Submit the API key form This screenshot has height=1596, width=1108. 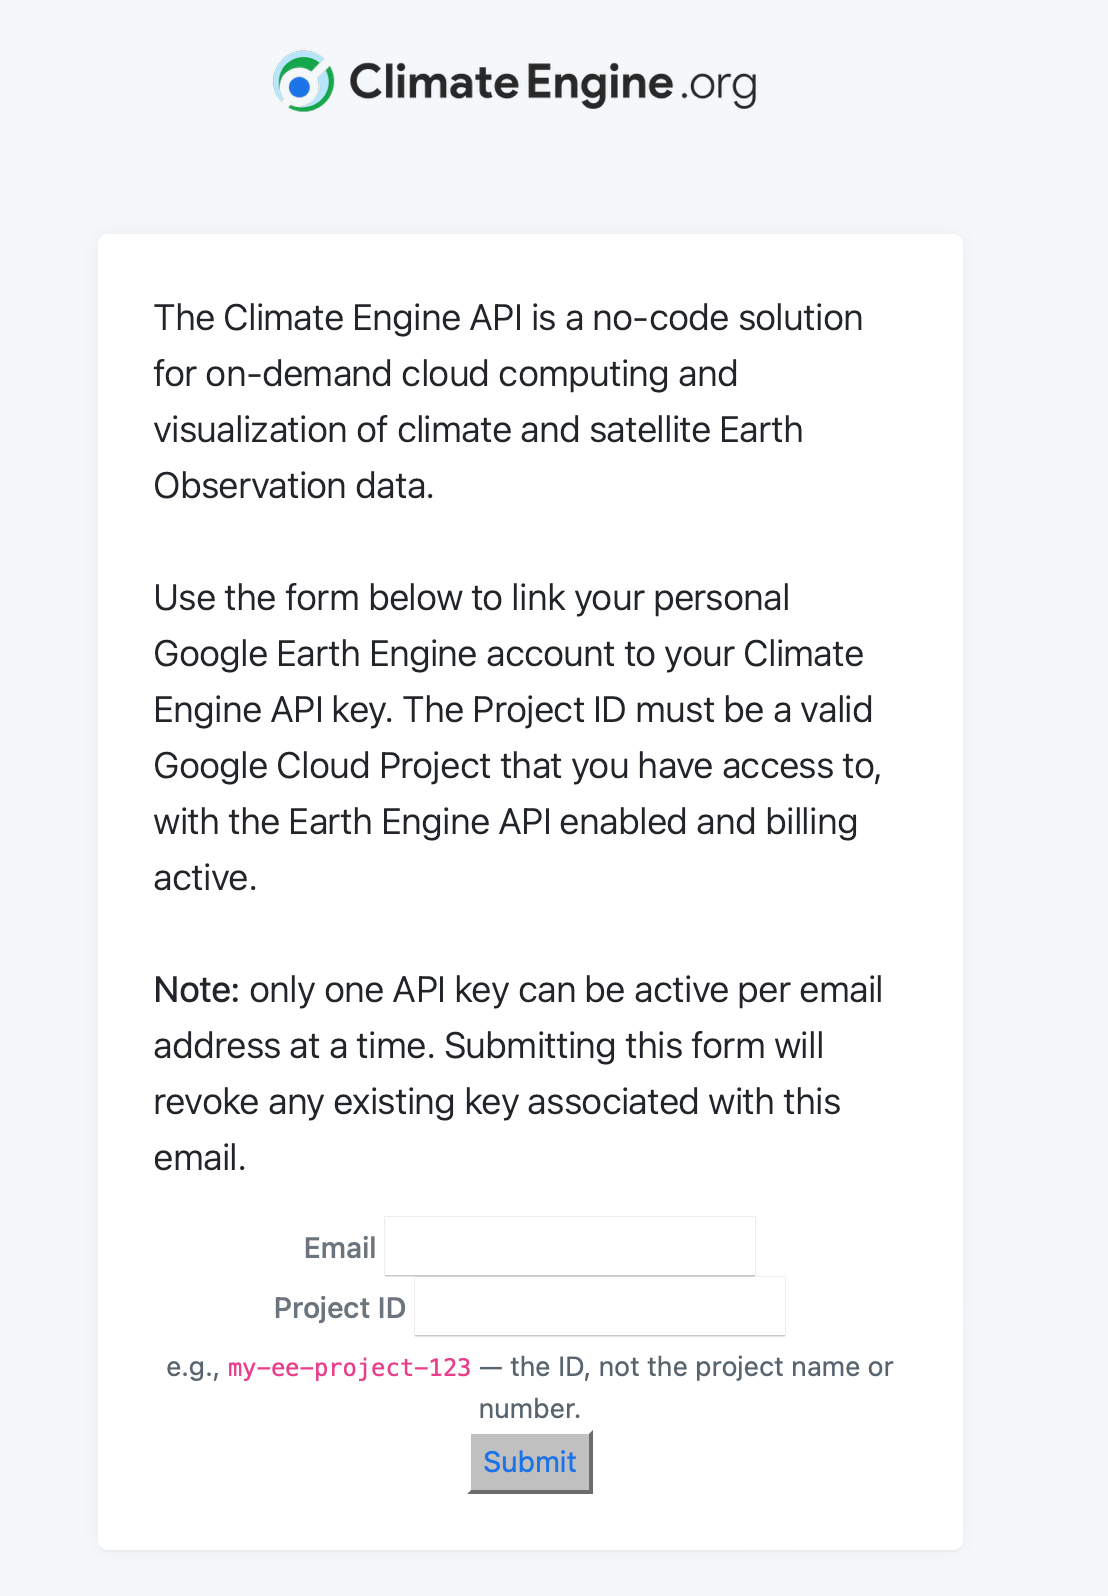tap(530, 1462)
